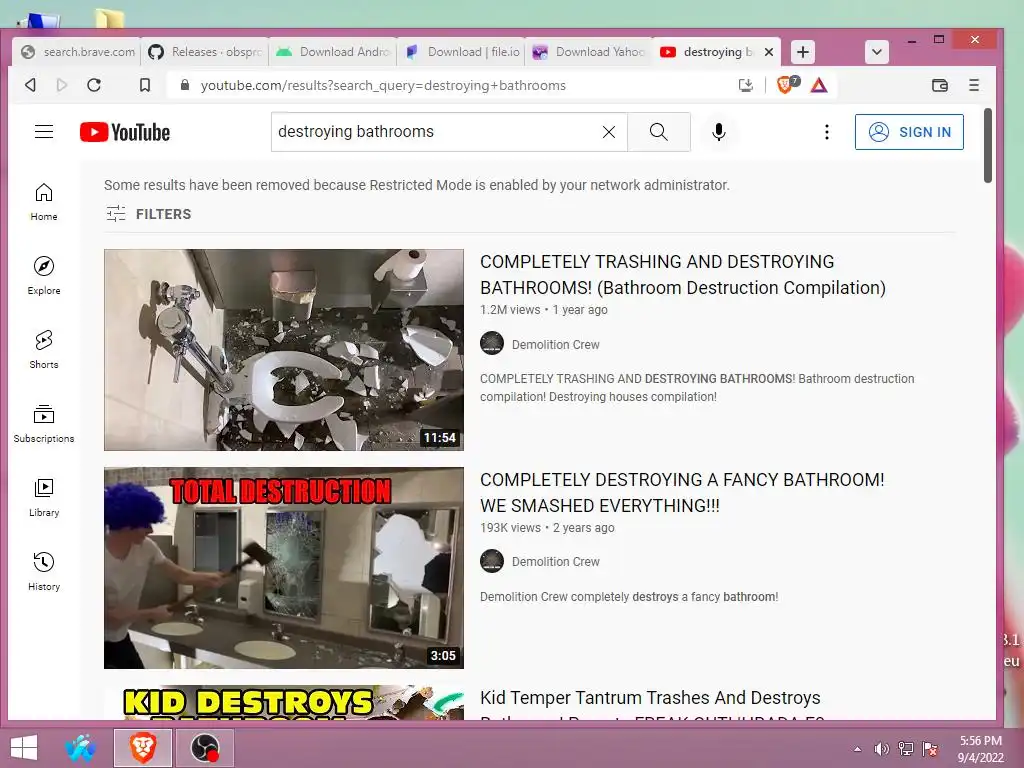Open a new tab with plus
Image resolution: width=1024 pixels, height=768 pixels.
[803, 52]
